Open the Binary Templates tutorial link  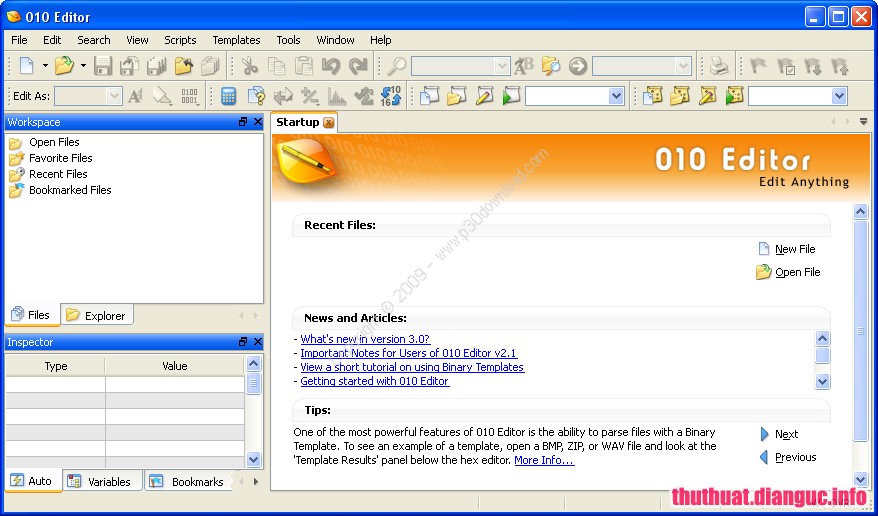412,367
